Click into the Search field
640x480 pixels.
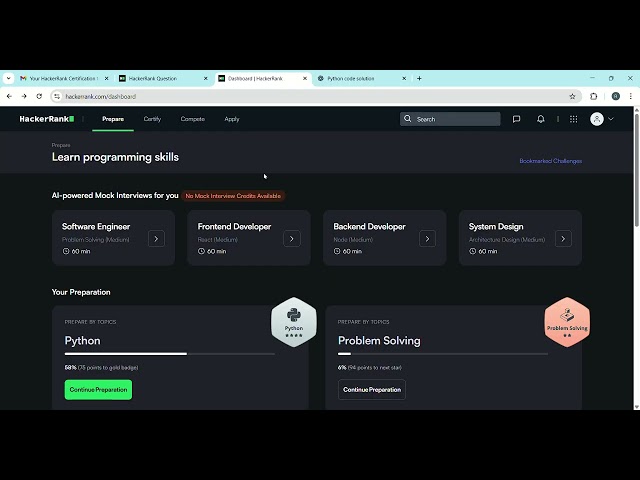pos(450,119)
